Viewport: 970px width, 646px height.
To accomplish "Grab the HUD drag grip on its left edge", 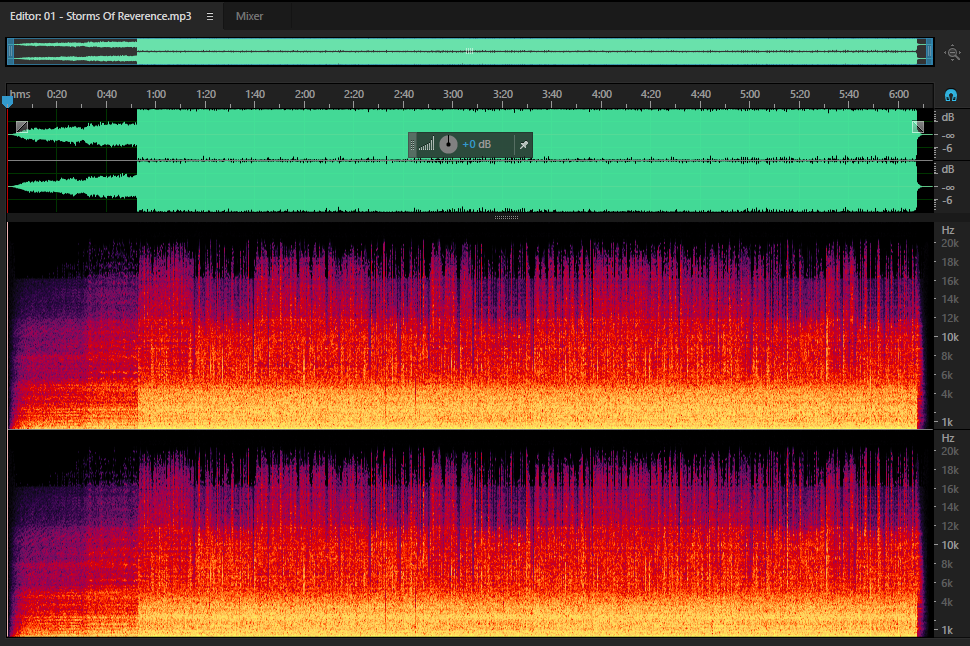I will coord(413,145).
